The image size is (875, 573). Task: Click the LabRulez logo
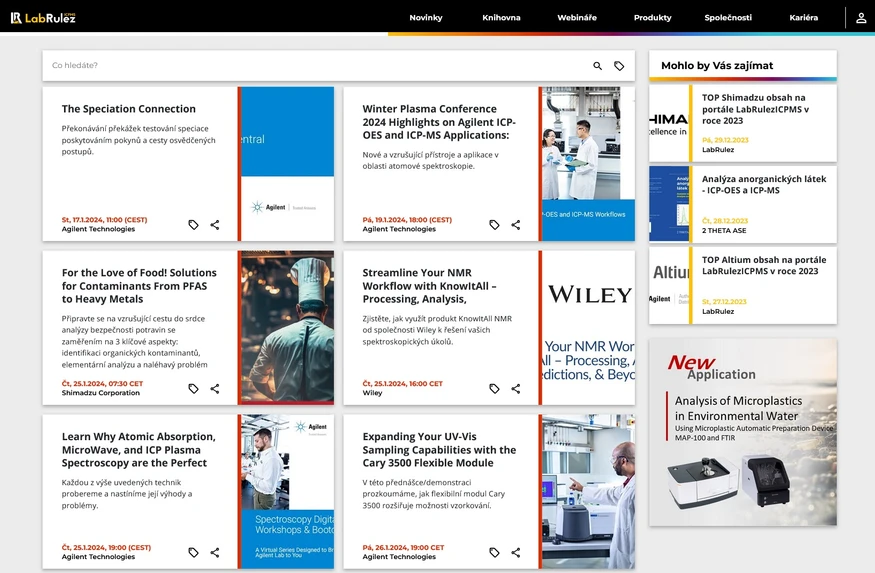[x=43, y=18]
